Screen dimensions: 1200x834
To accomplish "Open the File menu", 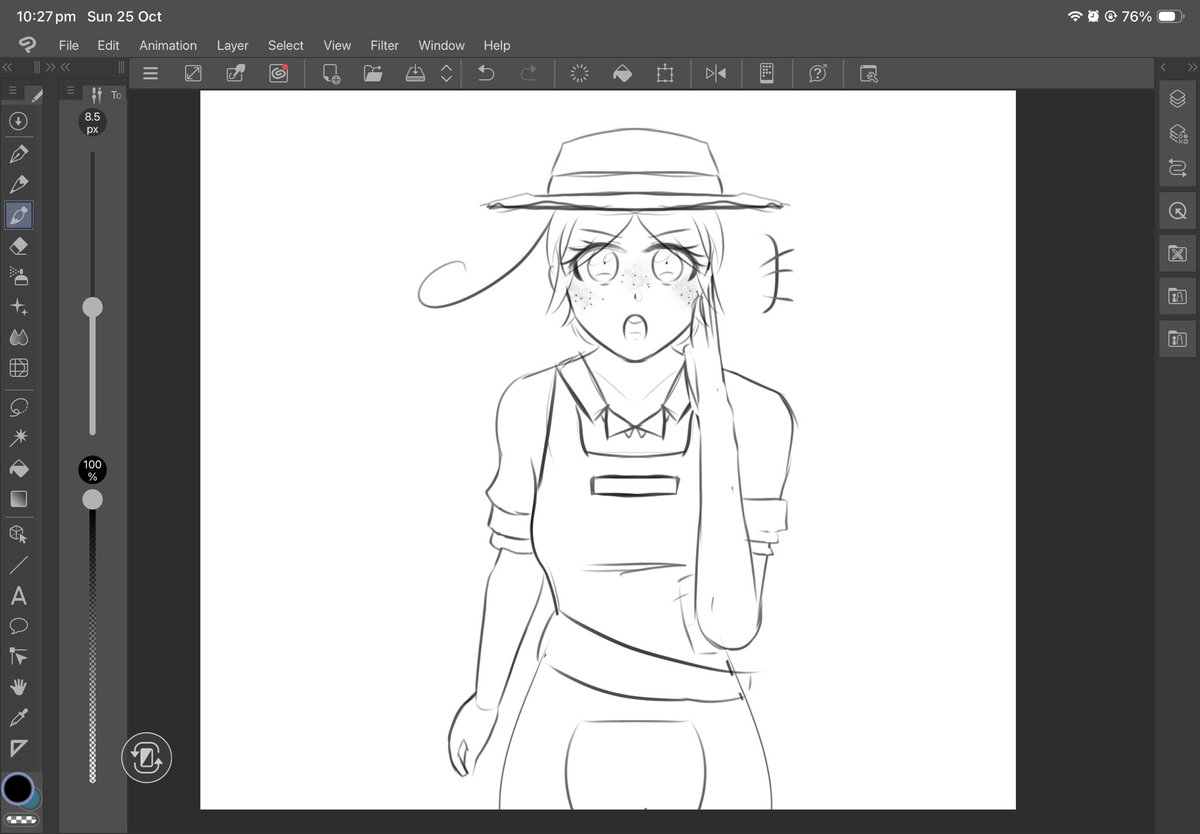I will (68, 45).
